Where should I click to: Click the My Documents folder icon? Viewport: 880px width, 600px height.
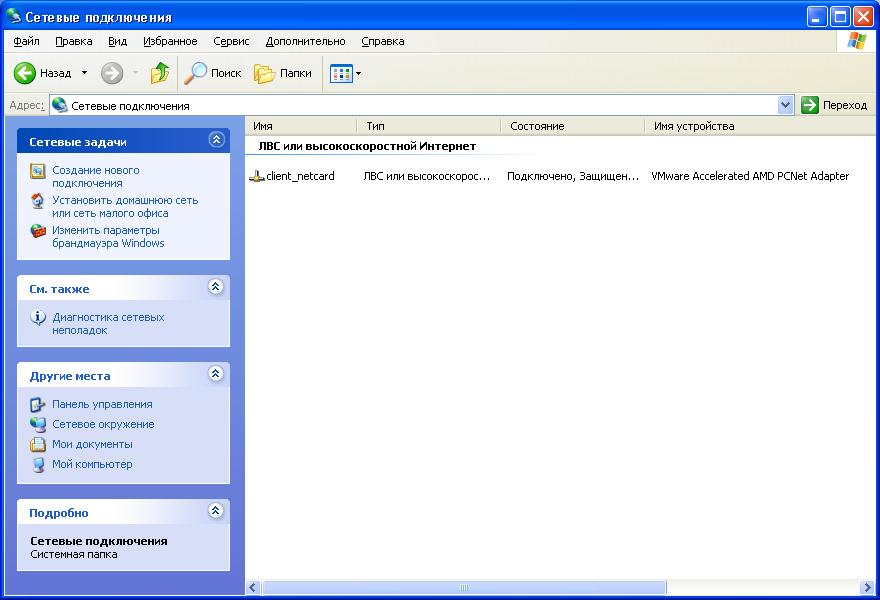pyautogui.click(x=38, y=445)
